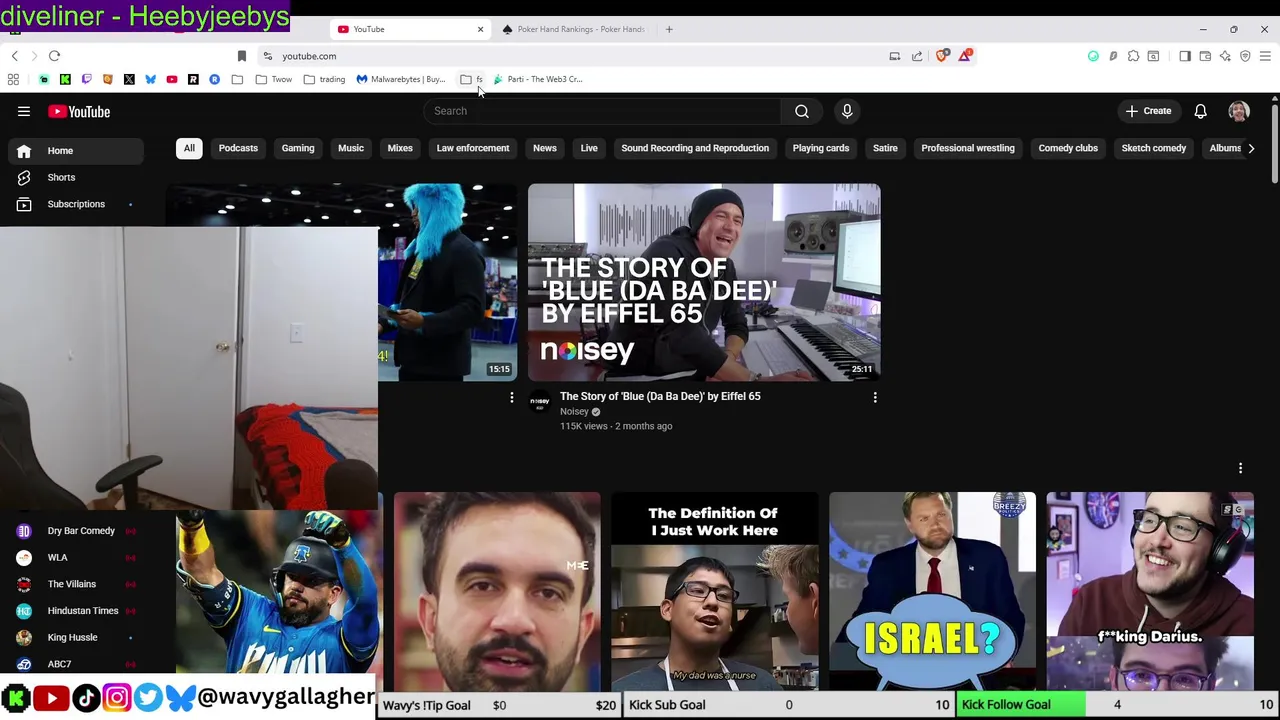Expand more category chips with right chevron
Image resolution: width=1280 pixels, height=720 pixels.
tap(1251, 148)
